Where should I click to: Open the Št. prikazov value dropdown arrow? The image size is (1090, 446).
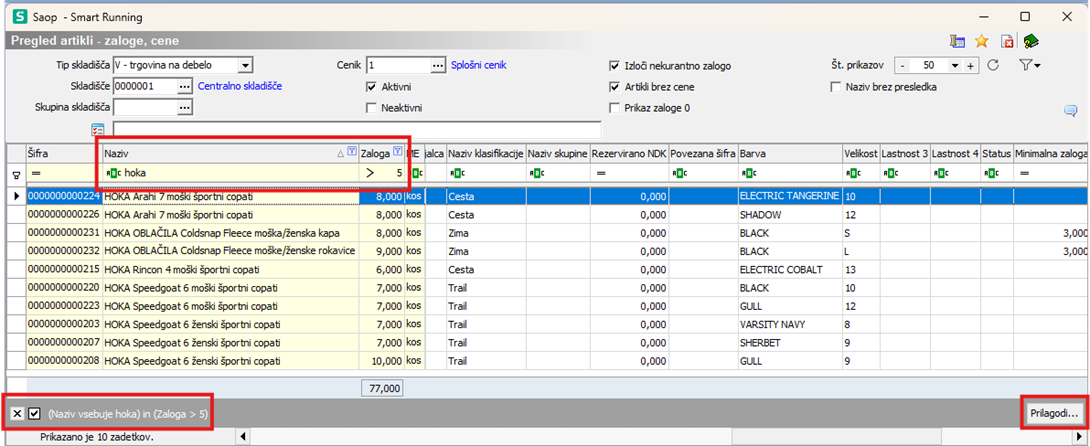point(954,65)
